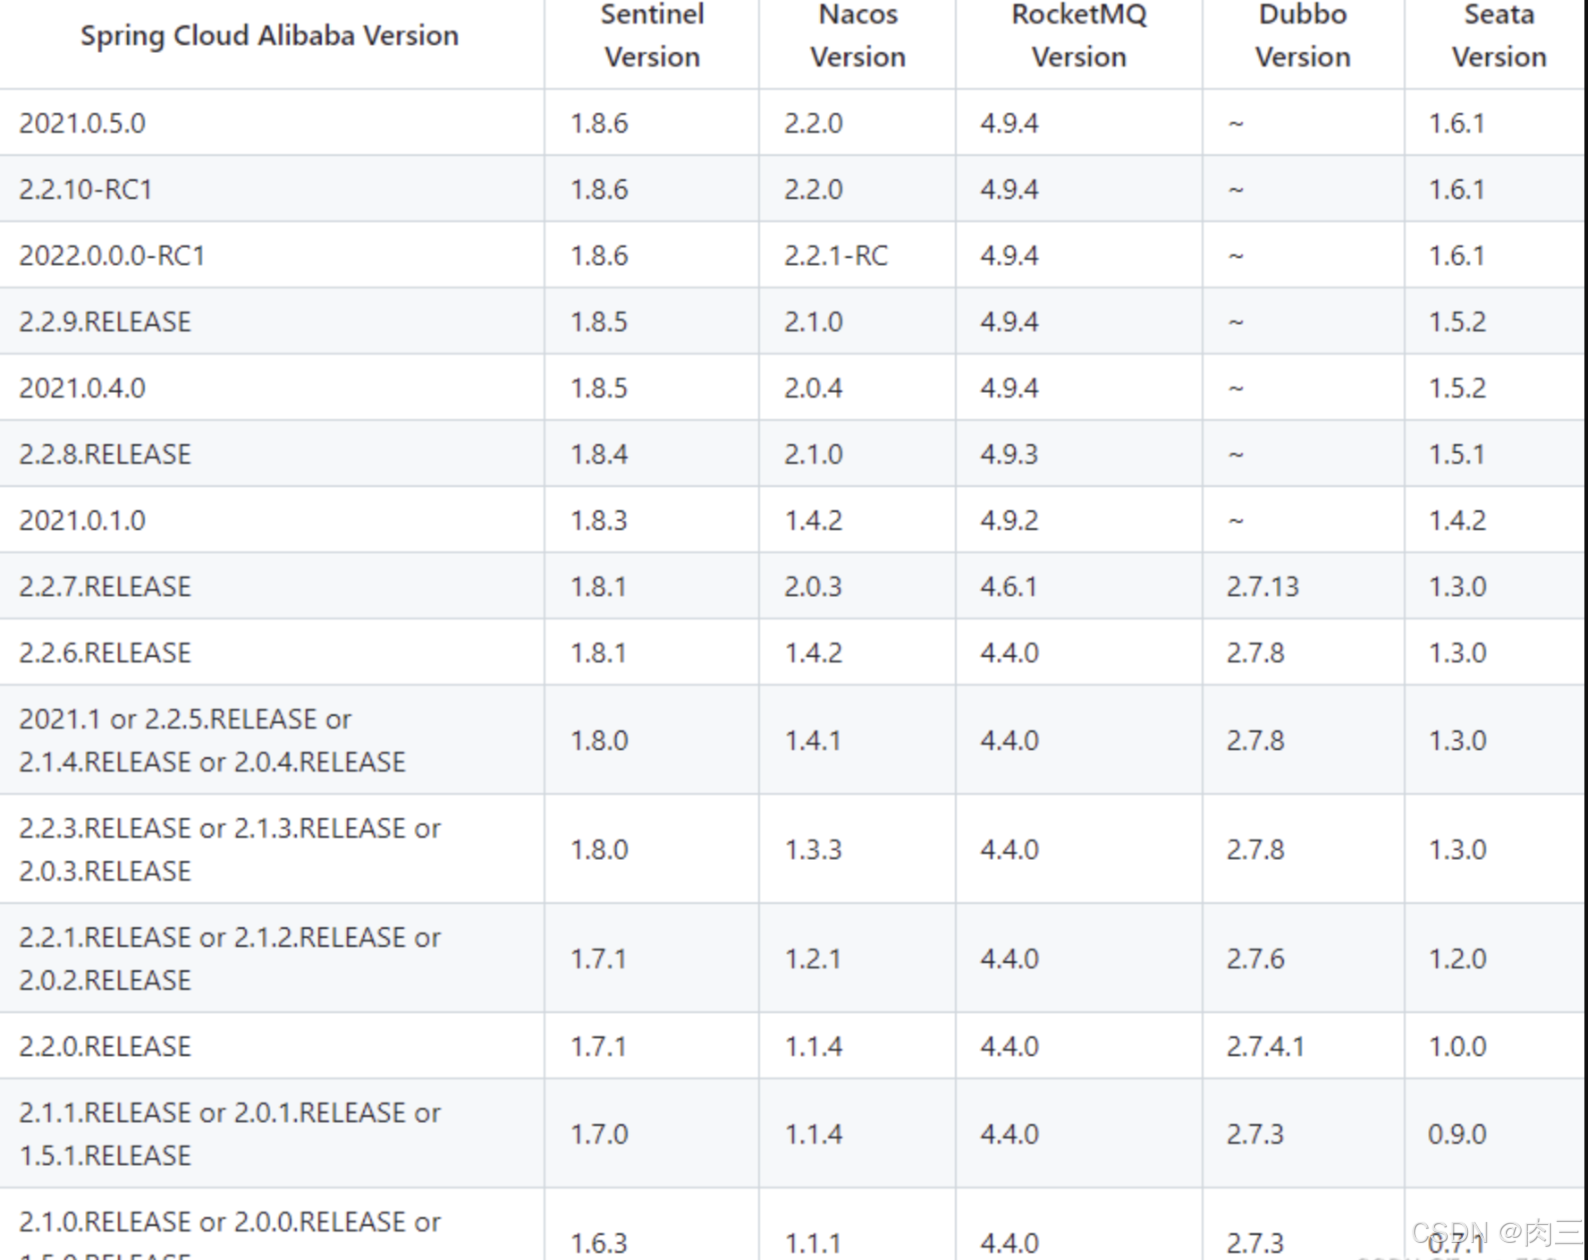Click Seata 1.5.2 in 2.2.9.RELEASE row
This screenshot has height=1260, width=1588.
[x=1457, y=321]
